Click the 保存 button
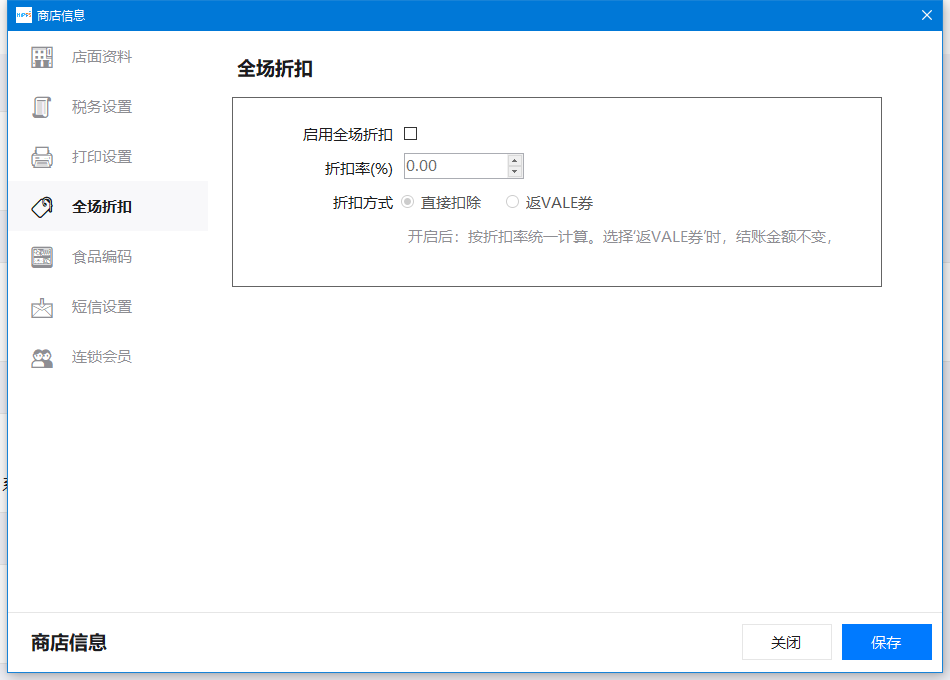The height and width of the screenshot is (680, 950). pos(886,642)
